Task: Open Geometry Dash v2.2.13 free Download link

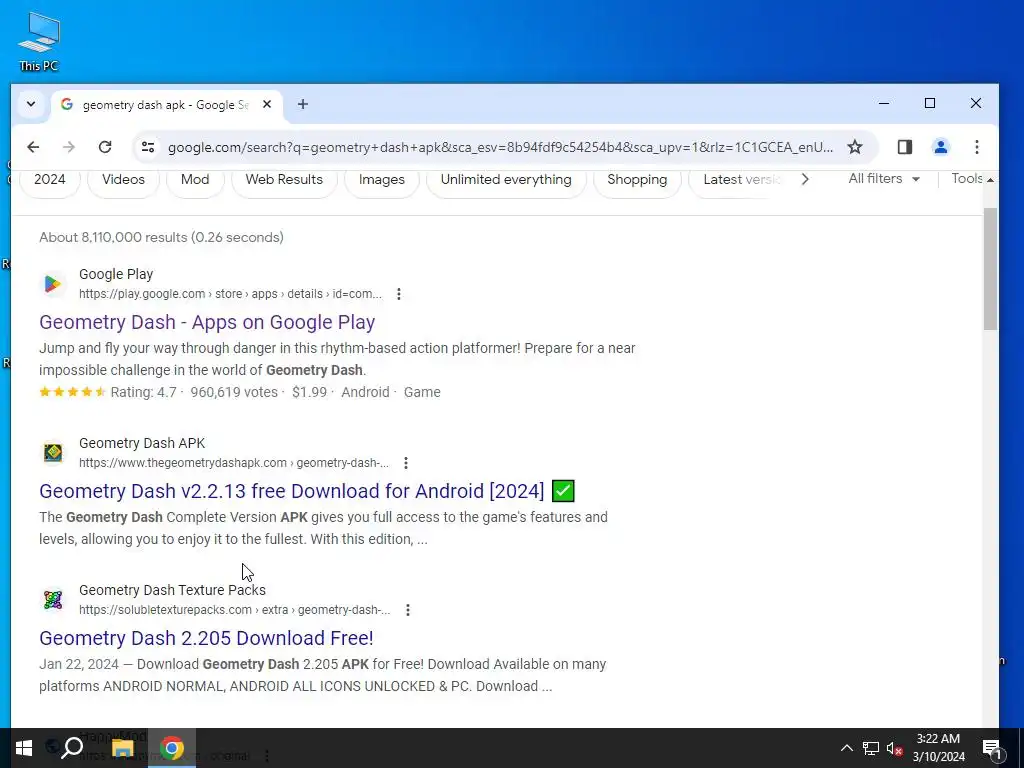Action: (291, 491)
